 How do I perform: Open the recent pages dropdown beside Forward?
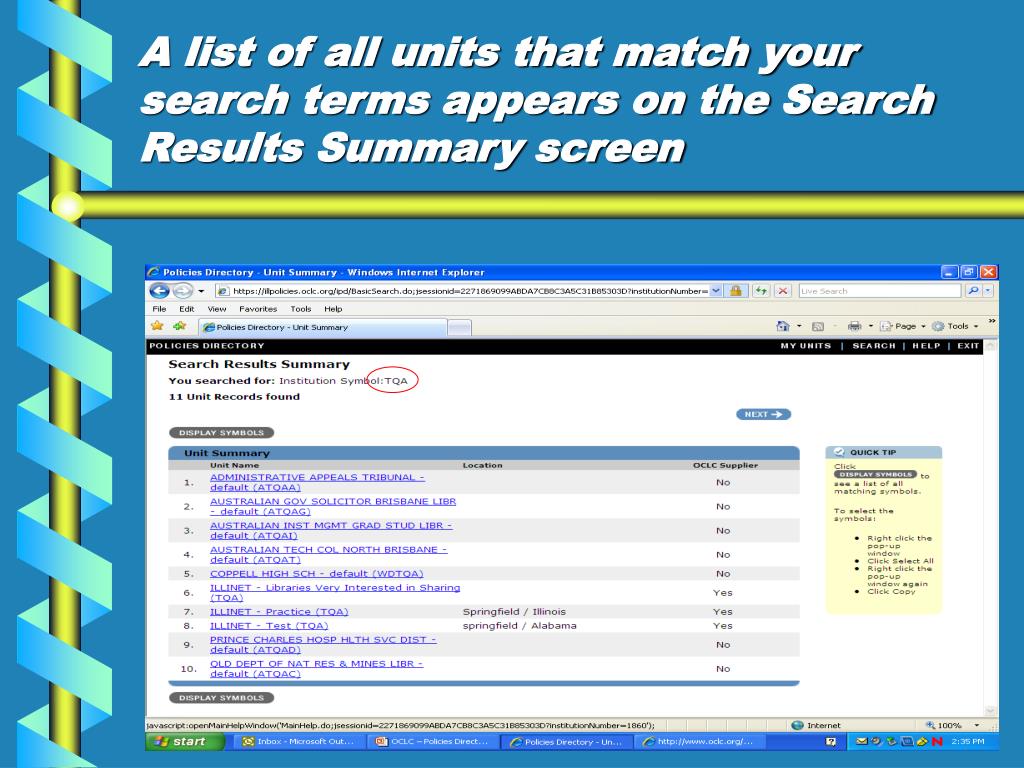201,291
